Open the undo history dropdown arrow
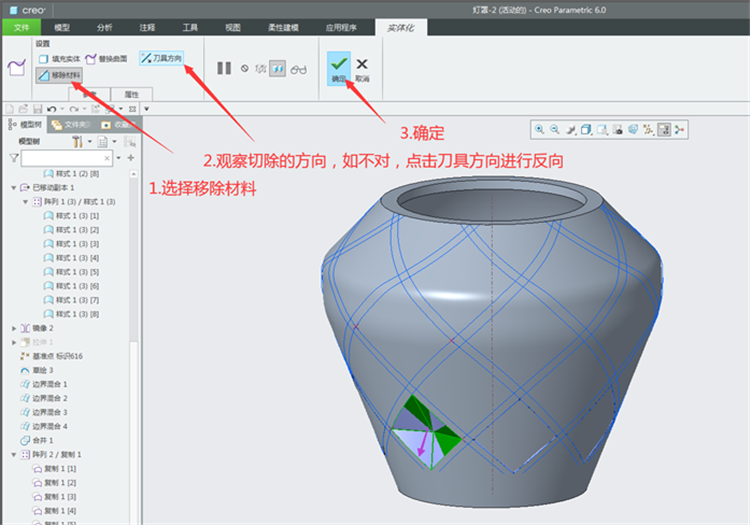 (x=62, y=109)
